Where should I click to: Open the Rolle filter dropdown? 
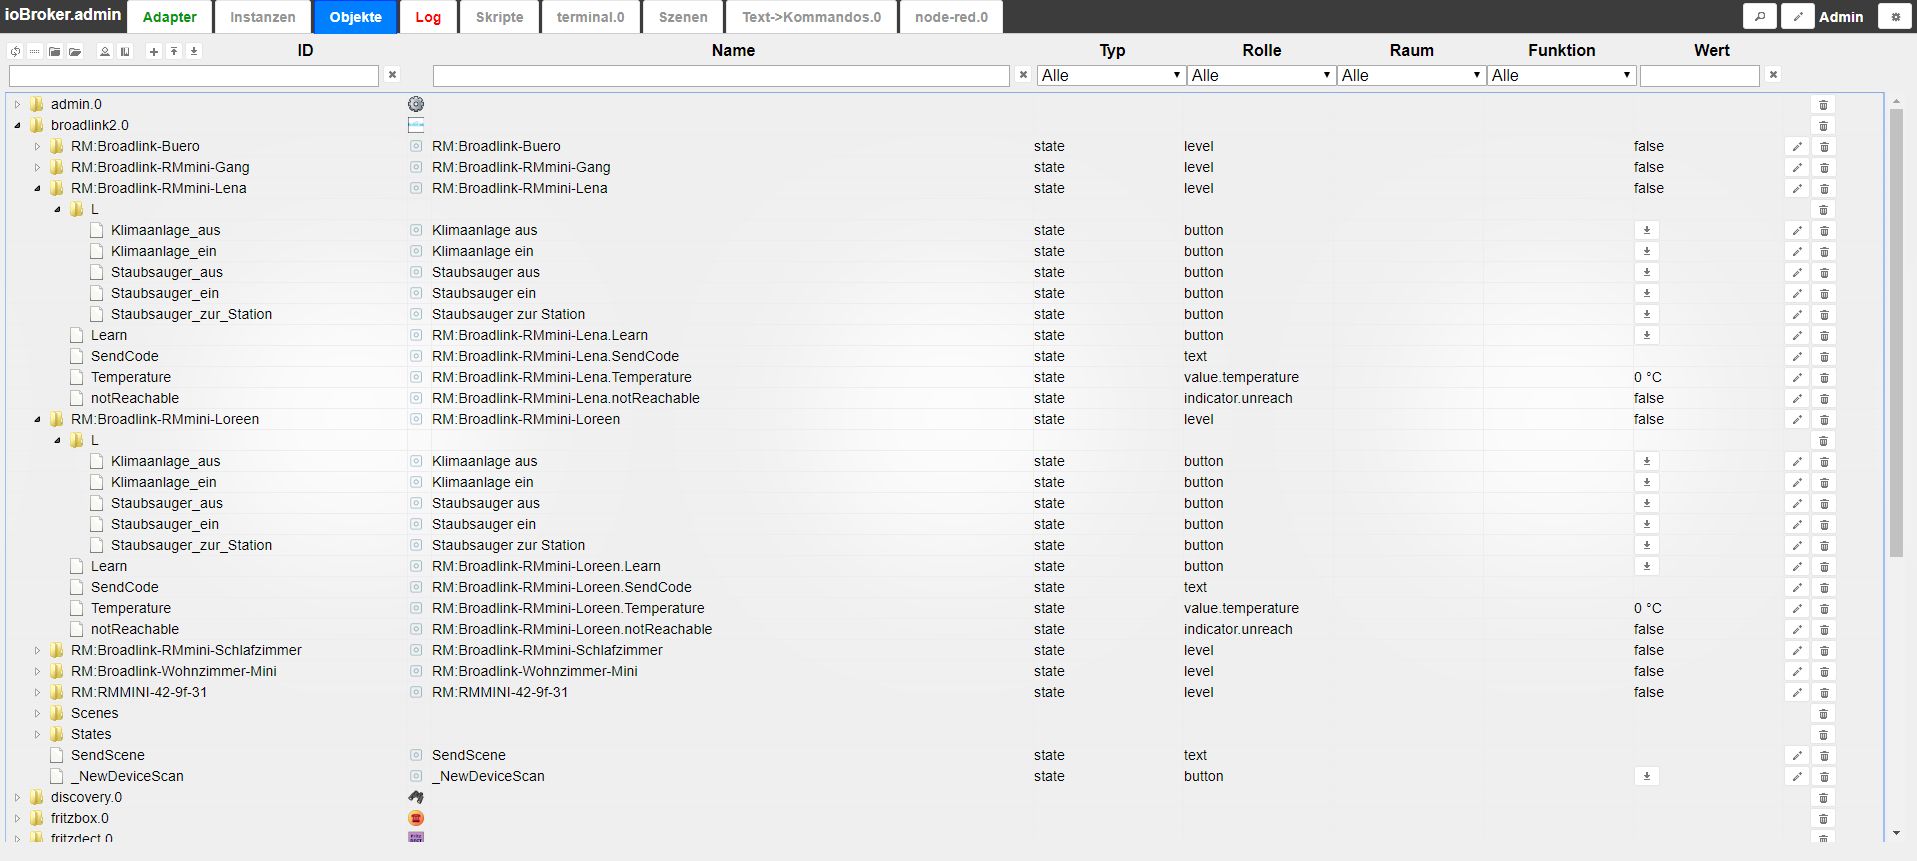(x=1261, y=75)
